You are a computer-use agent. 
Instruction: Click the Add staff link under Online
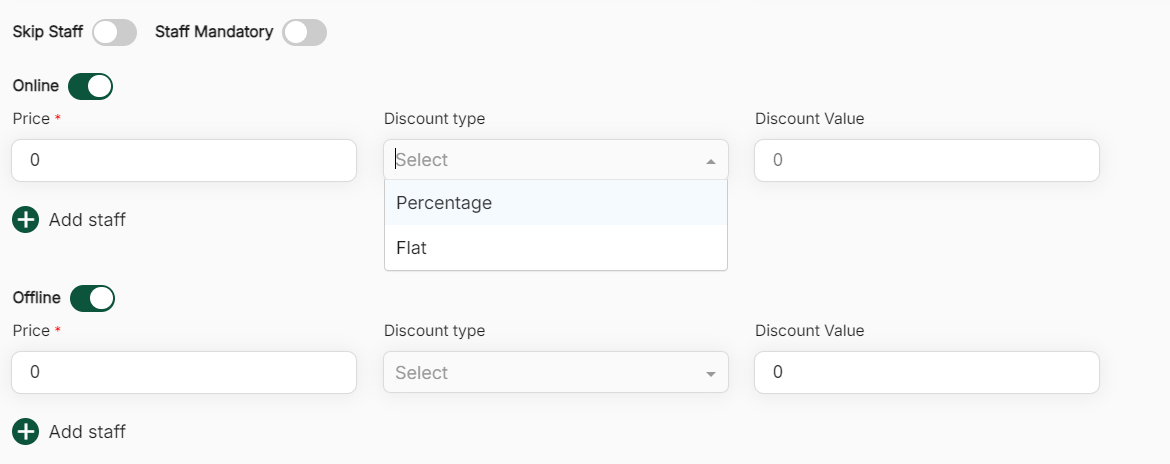tap(87, 219)
